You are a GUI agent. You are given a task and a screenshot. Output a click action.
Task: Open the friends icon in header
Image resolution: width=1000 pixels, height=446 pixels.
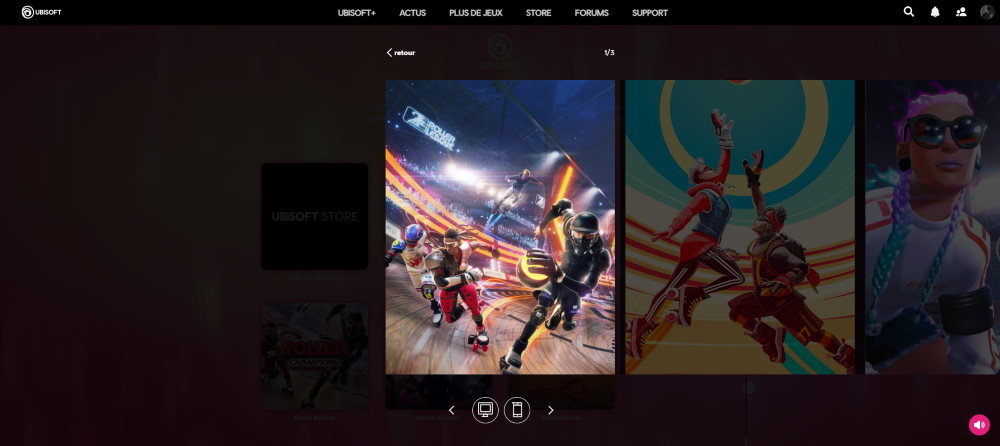click(961, 12)
